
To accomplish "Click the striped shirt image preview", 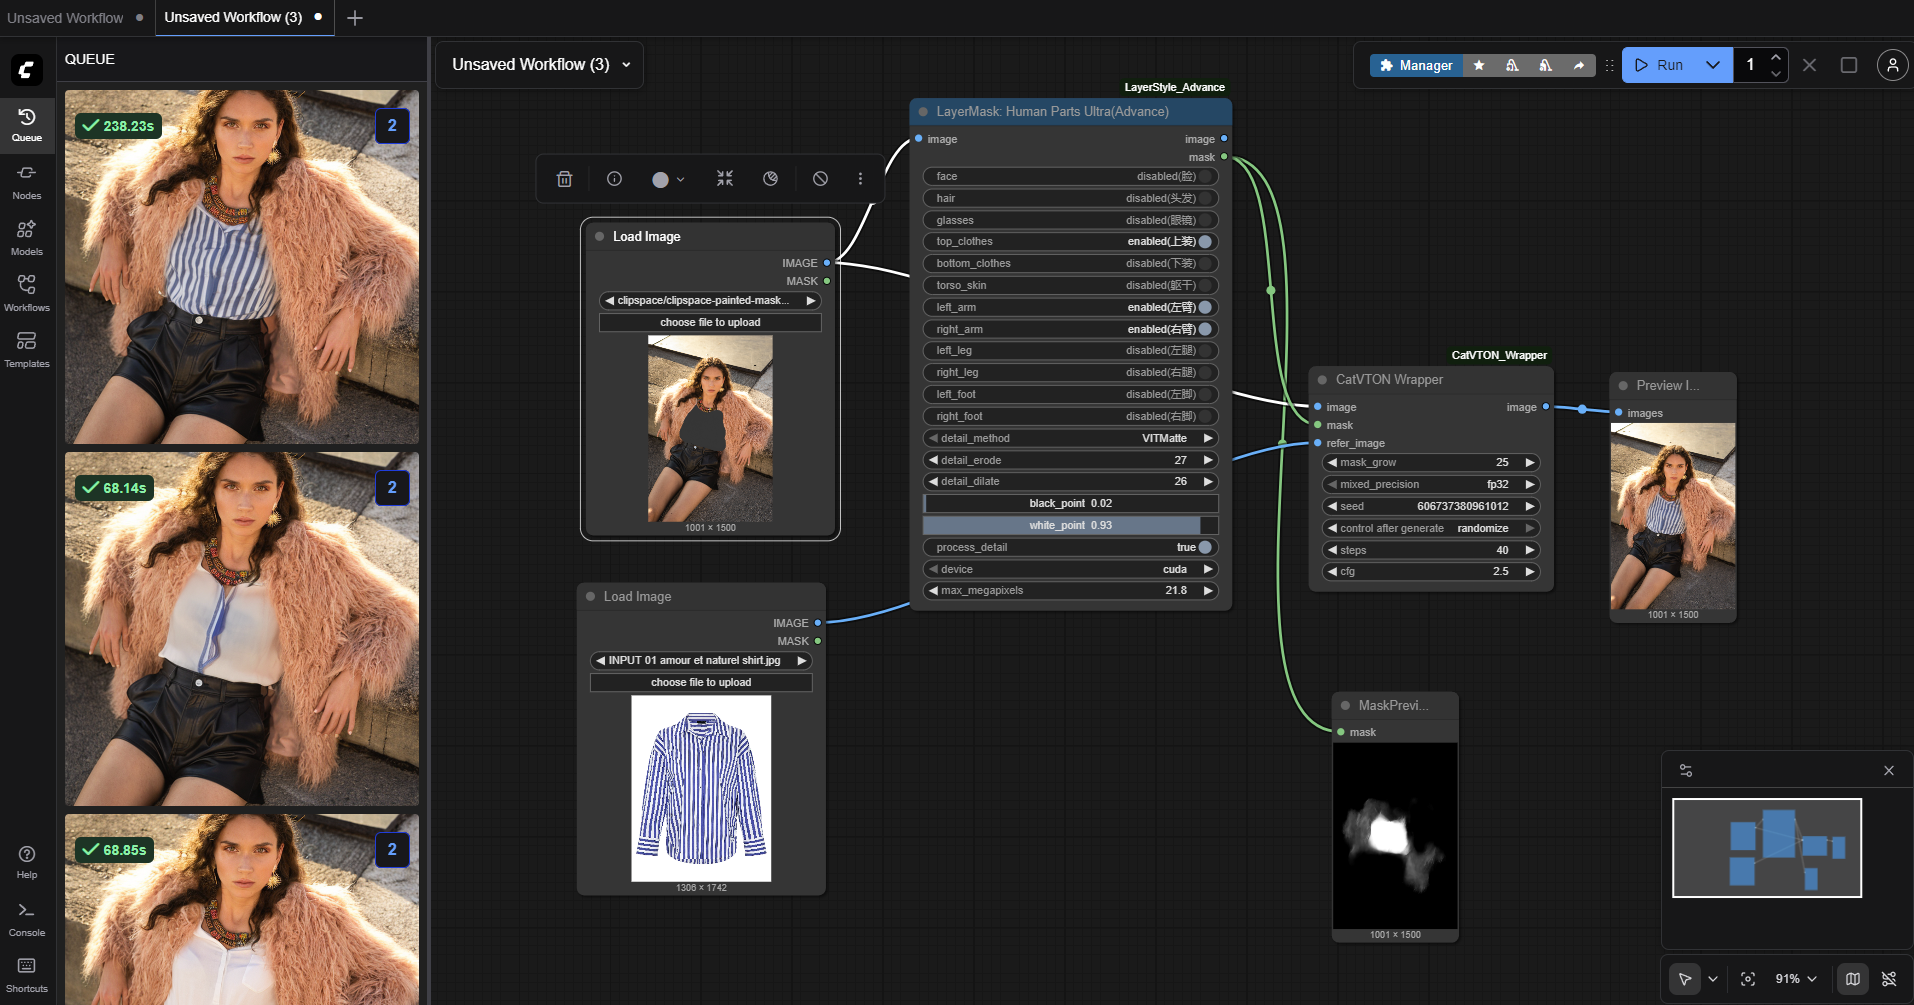I will (x=701, y=788).
